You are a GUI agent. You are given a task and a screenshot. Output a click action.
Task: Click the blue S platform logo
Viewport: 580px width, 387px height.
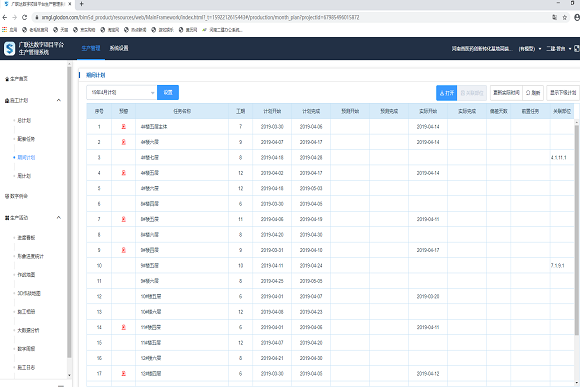tap(9, 48)
